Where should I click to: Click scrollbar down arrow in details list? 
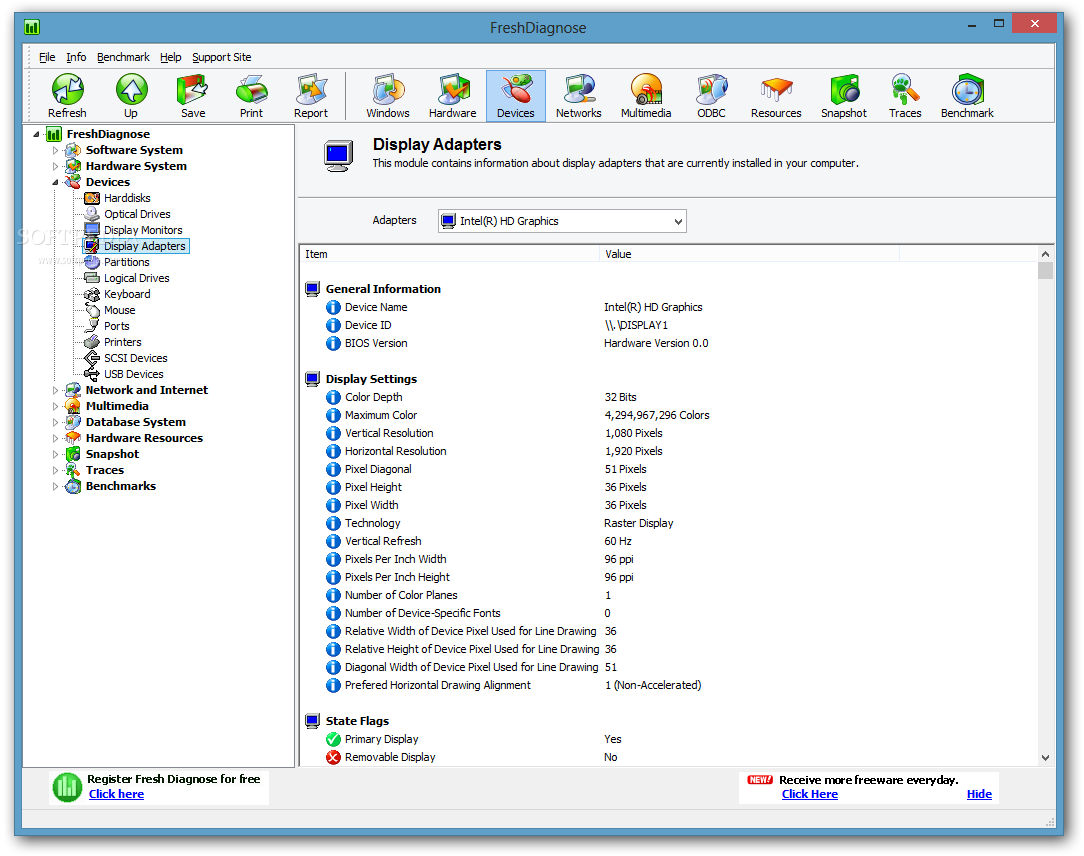click(x=1045, y=758)
